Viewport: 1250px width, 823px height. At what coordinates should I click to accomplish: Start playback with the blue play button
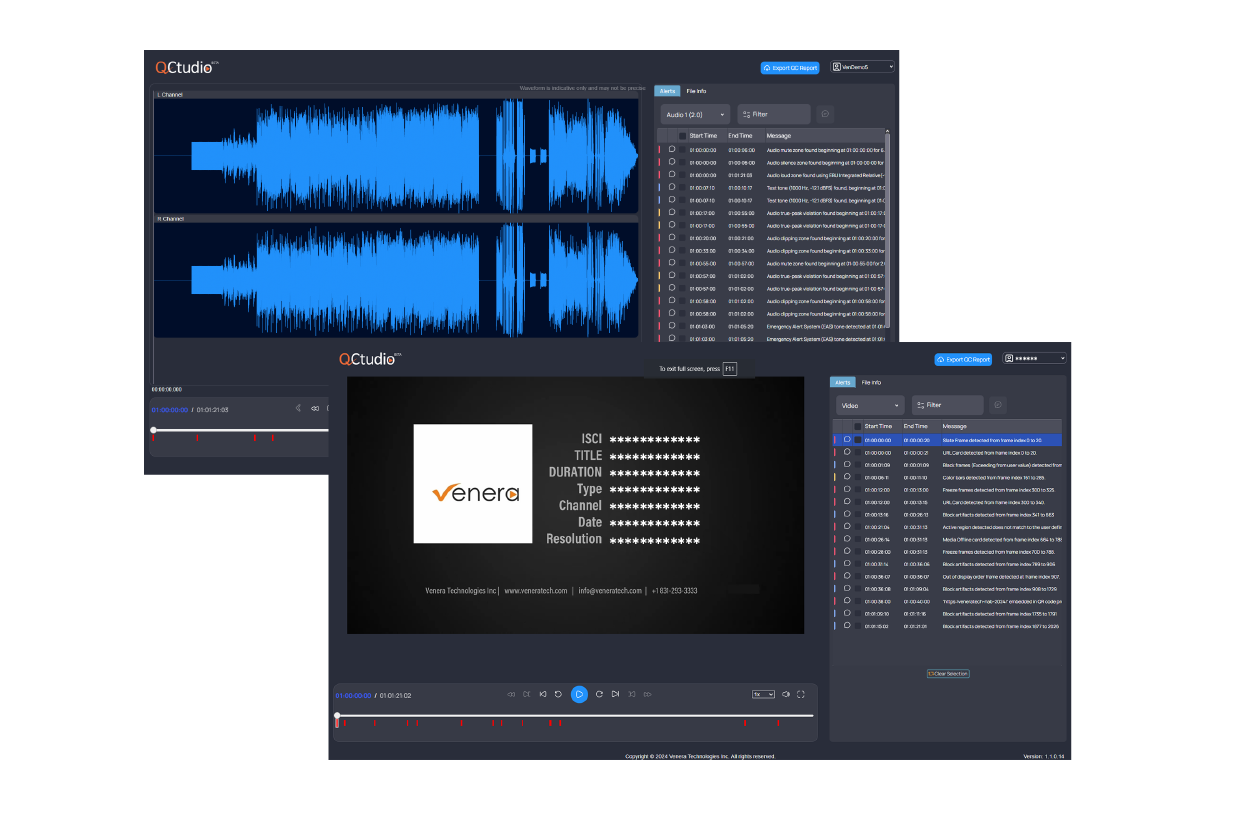579,694
